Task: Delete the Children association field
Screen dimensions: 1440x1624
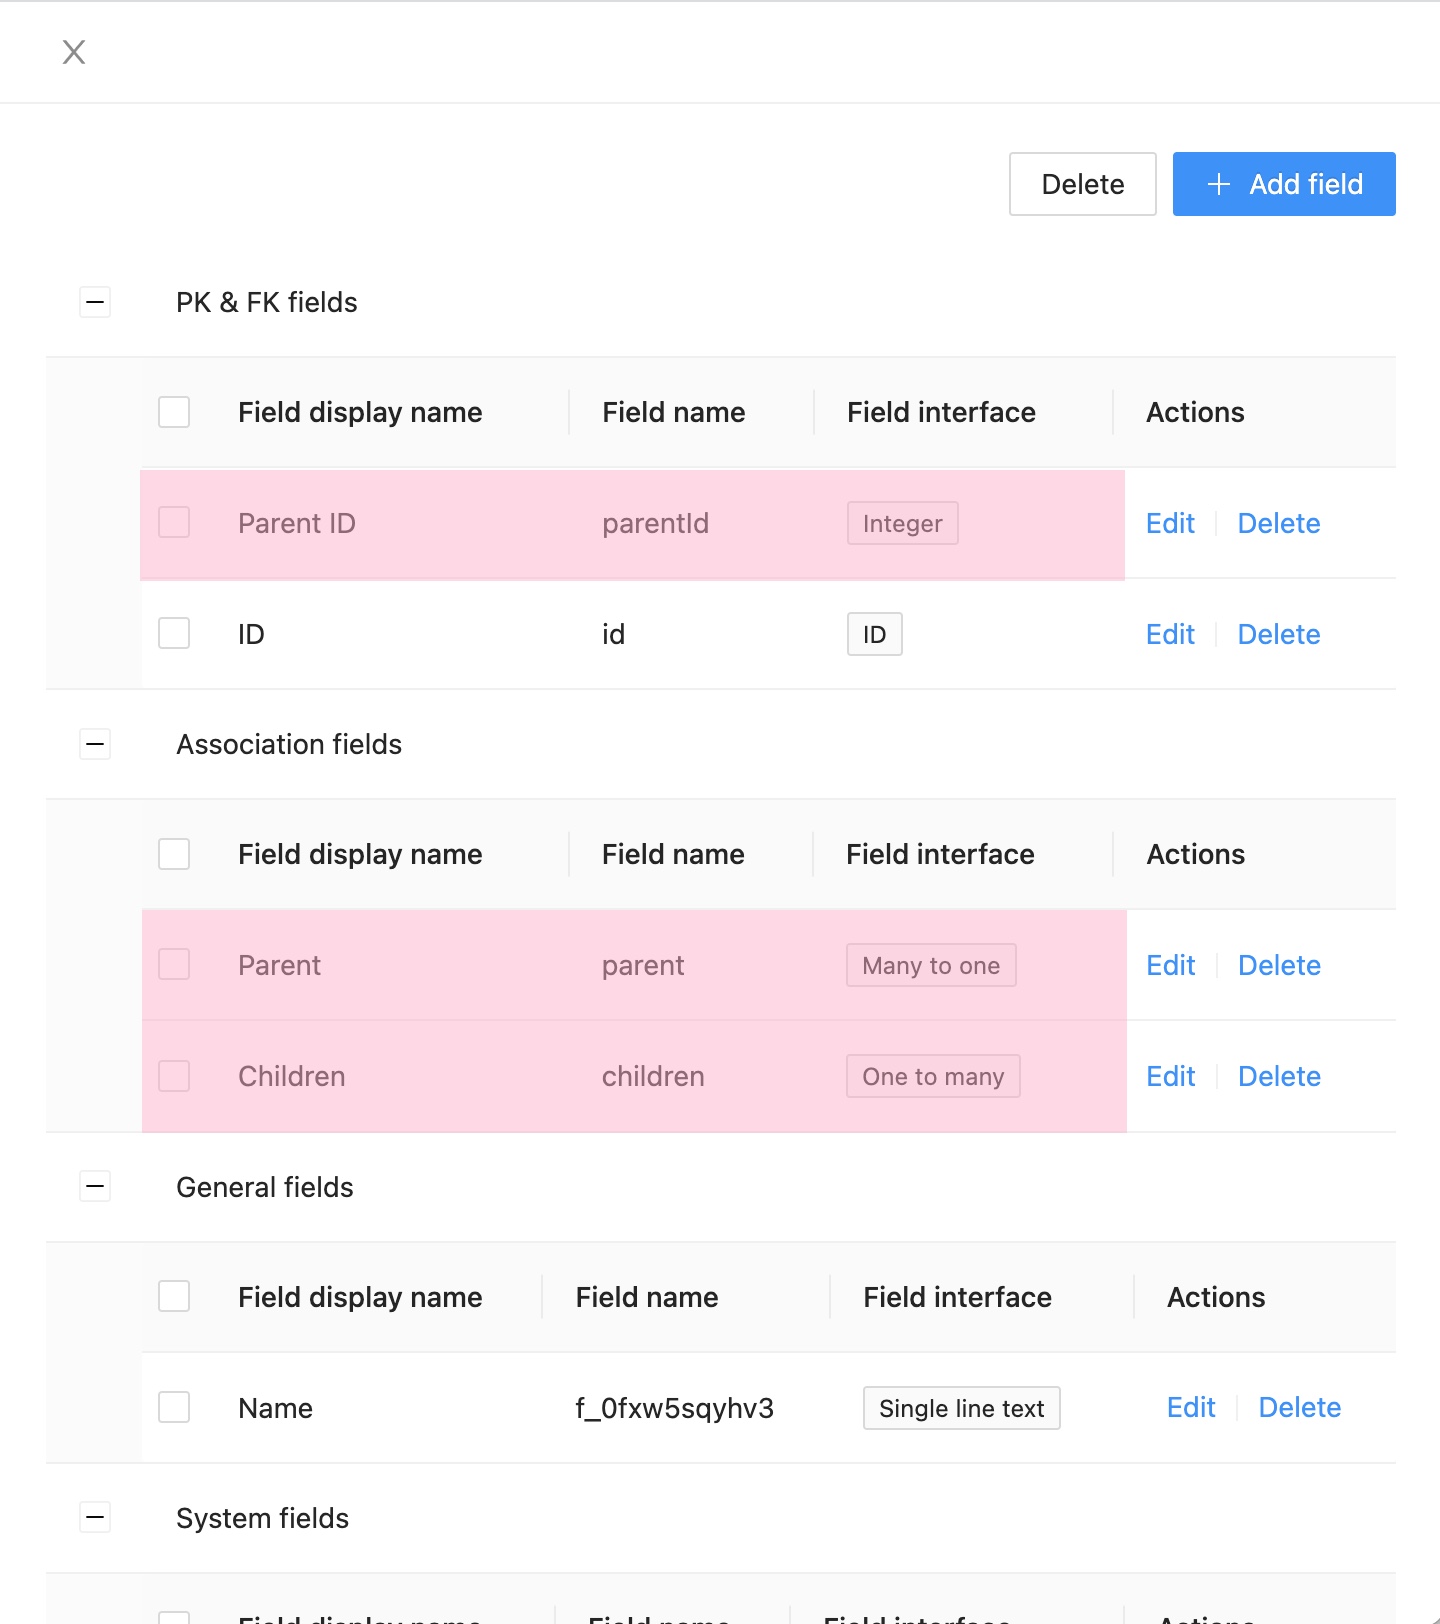Action: pos(1279,1076)
